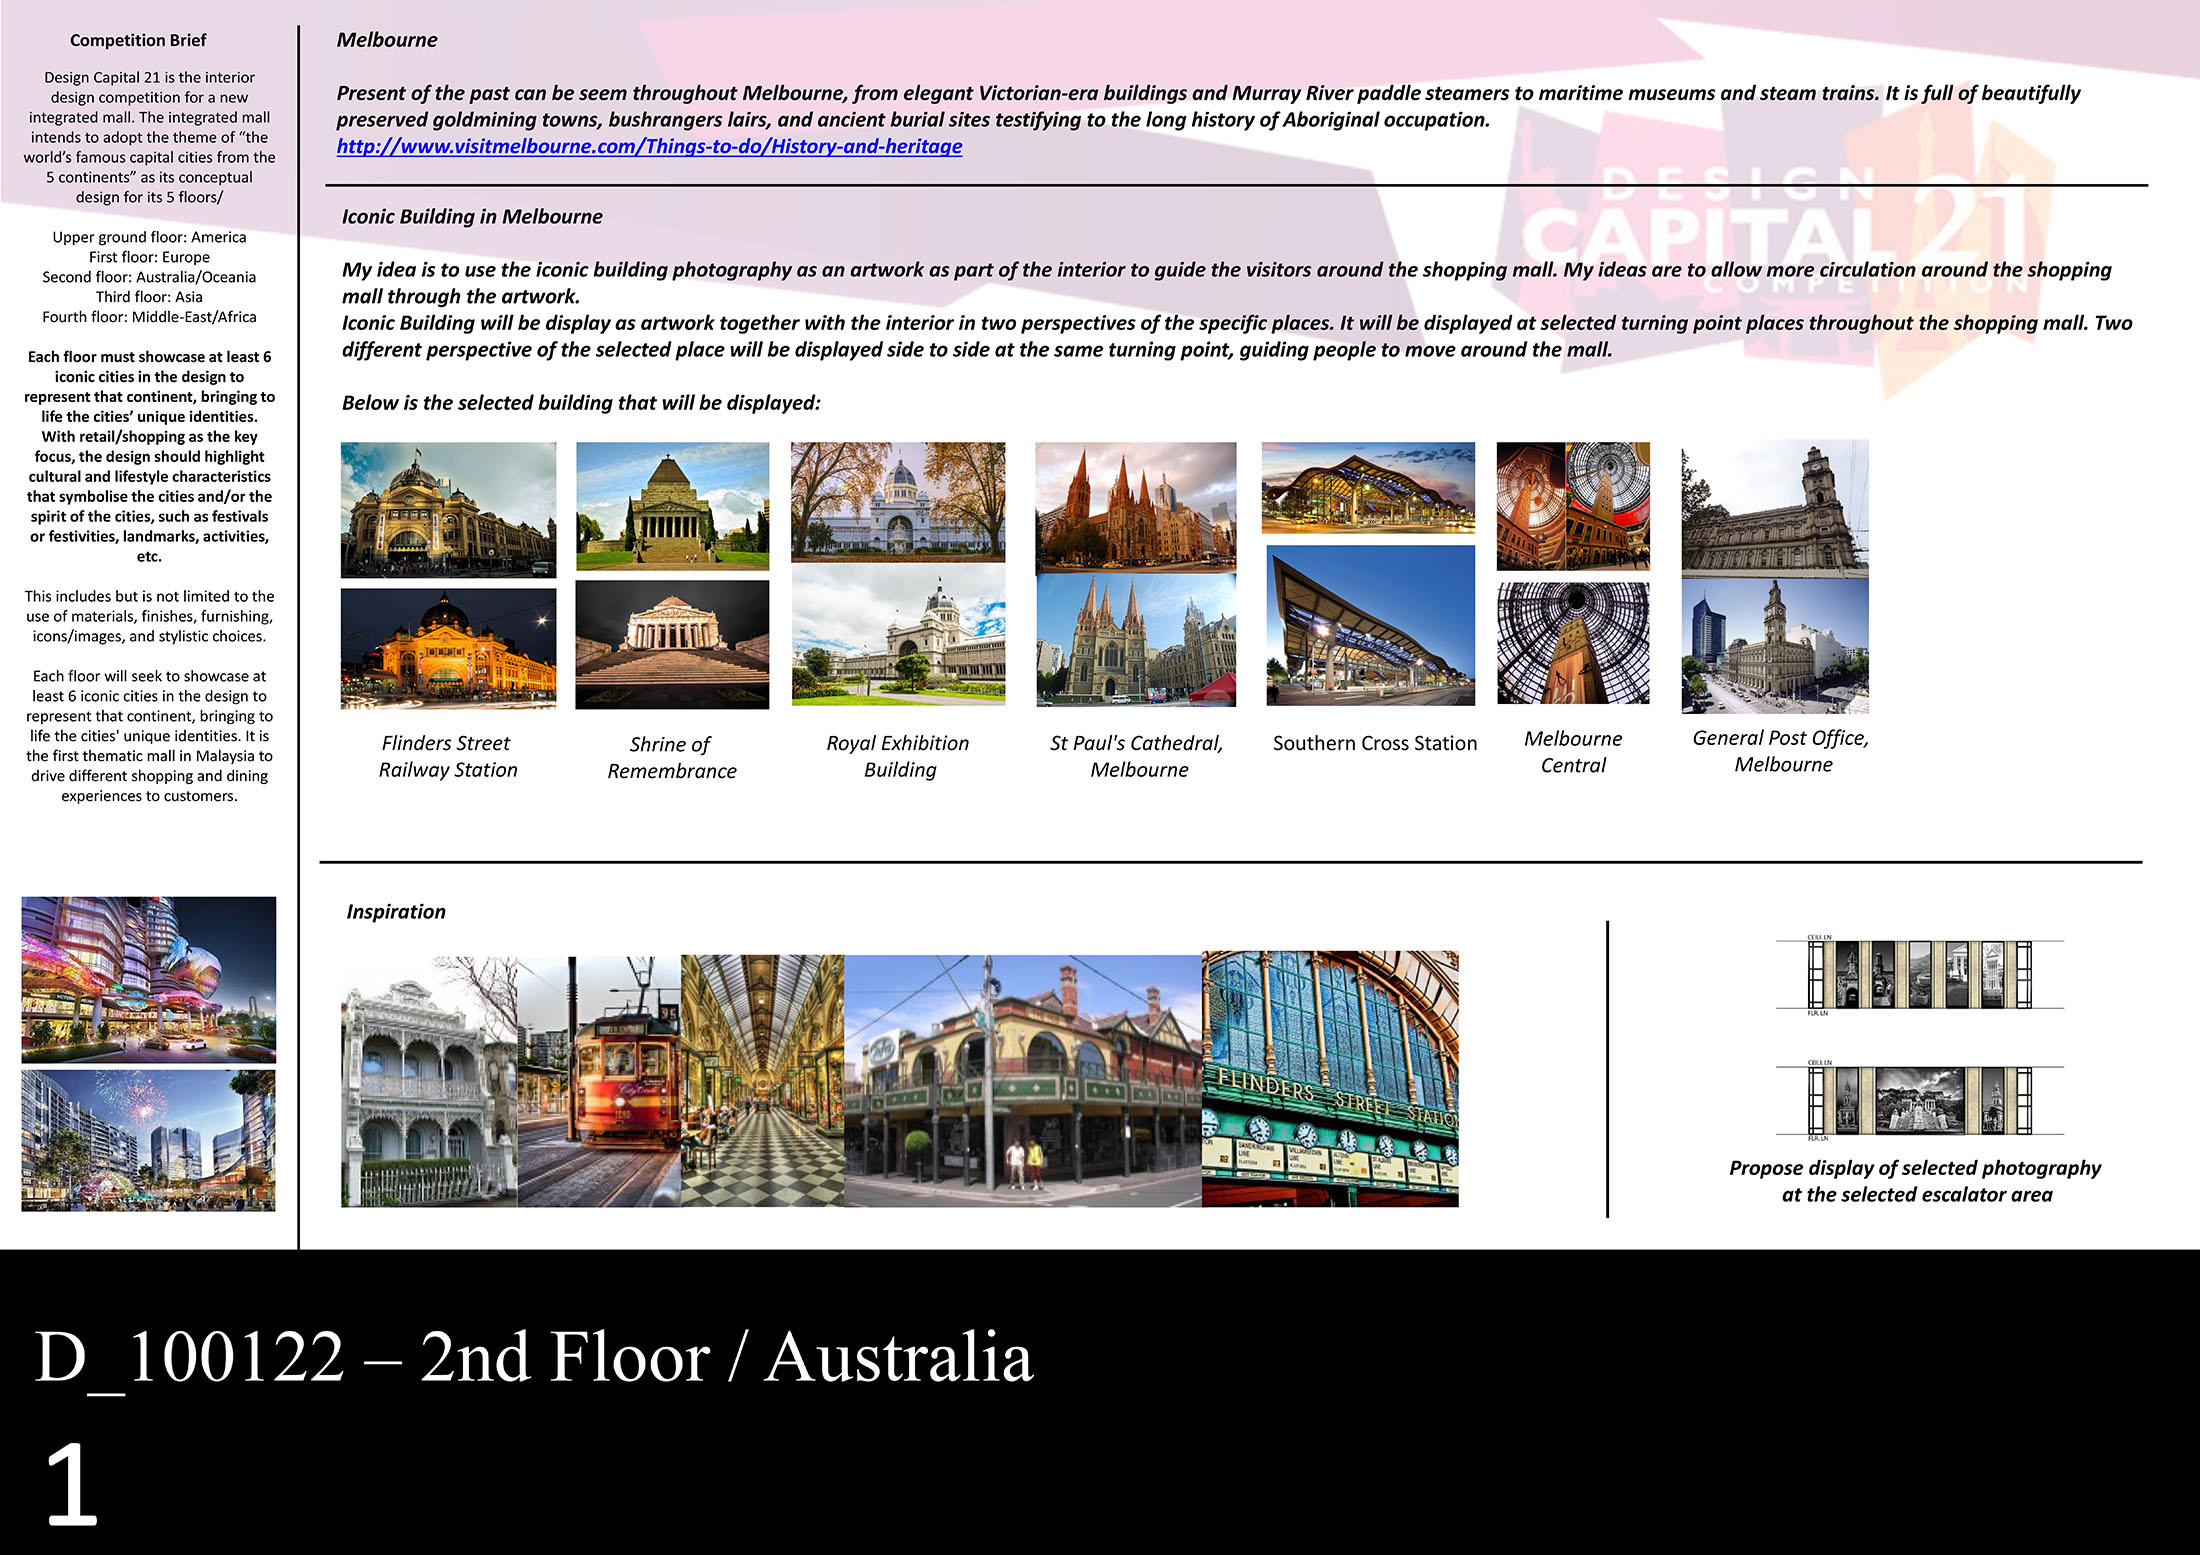The image size is (2200, 1555).
Task: Click the lower Royal Exhibition Building photo
Action: pyautogui.click(x=897, y=635)
